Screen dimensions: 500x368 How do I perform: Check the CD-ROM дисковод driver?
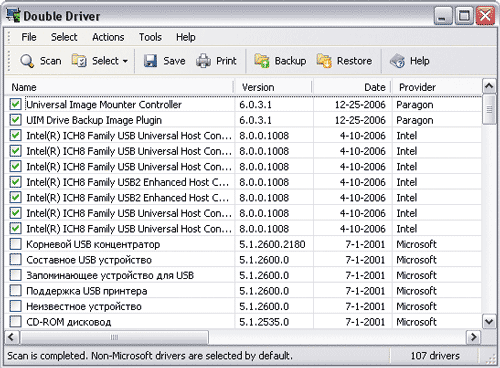tap(15, 321)
